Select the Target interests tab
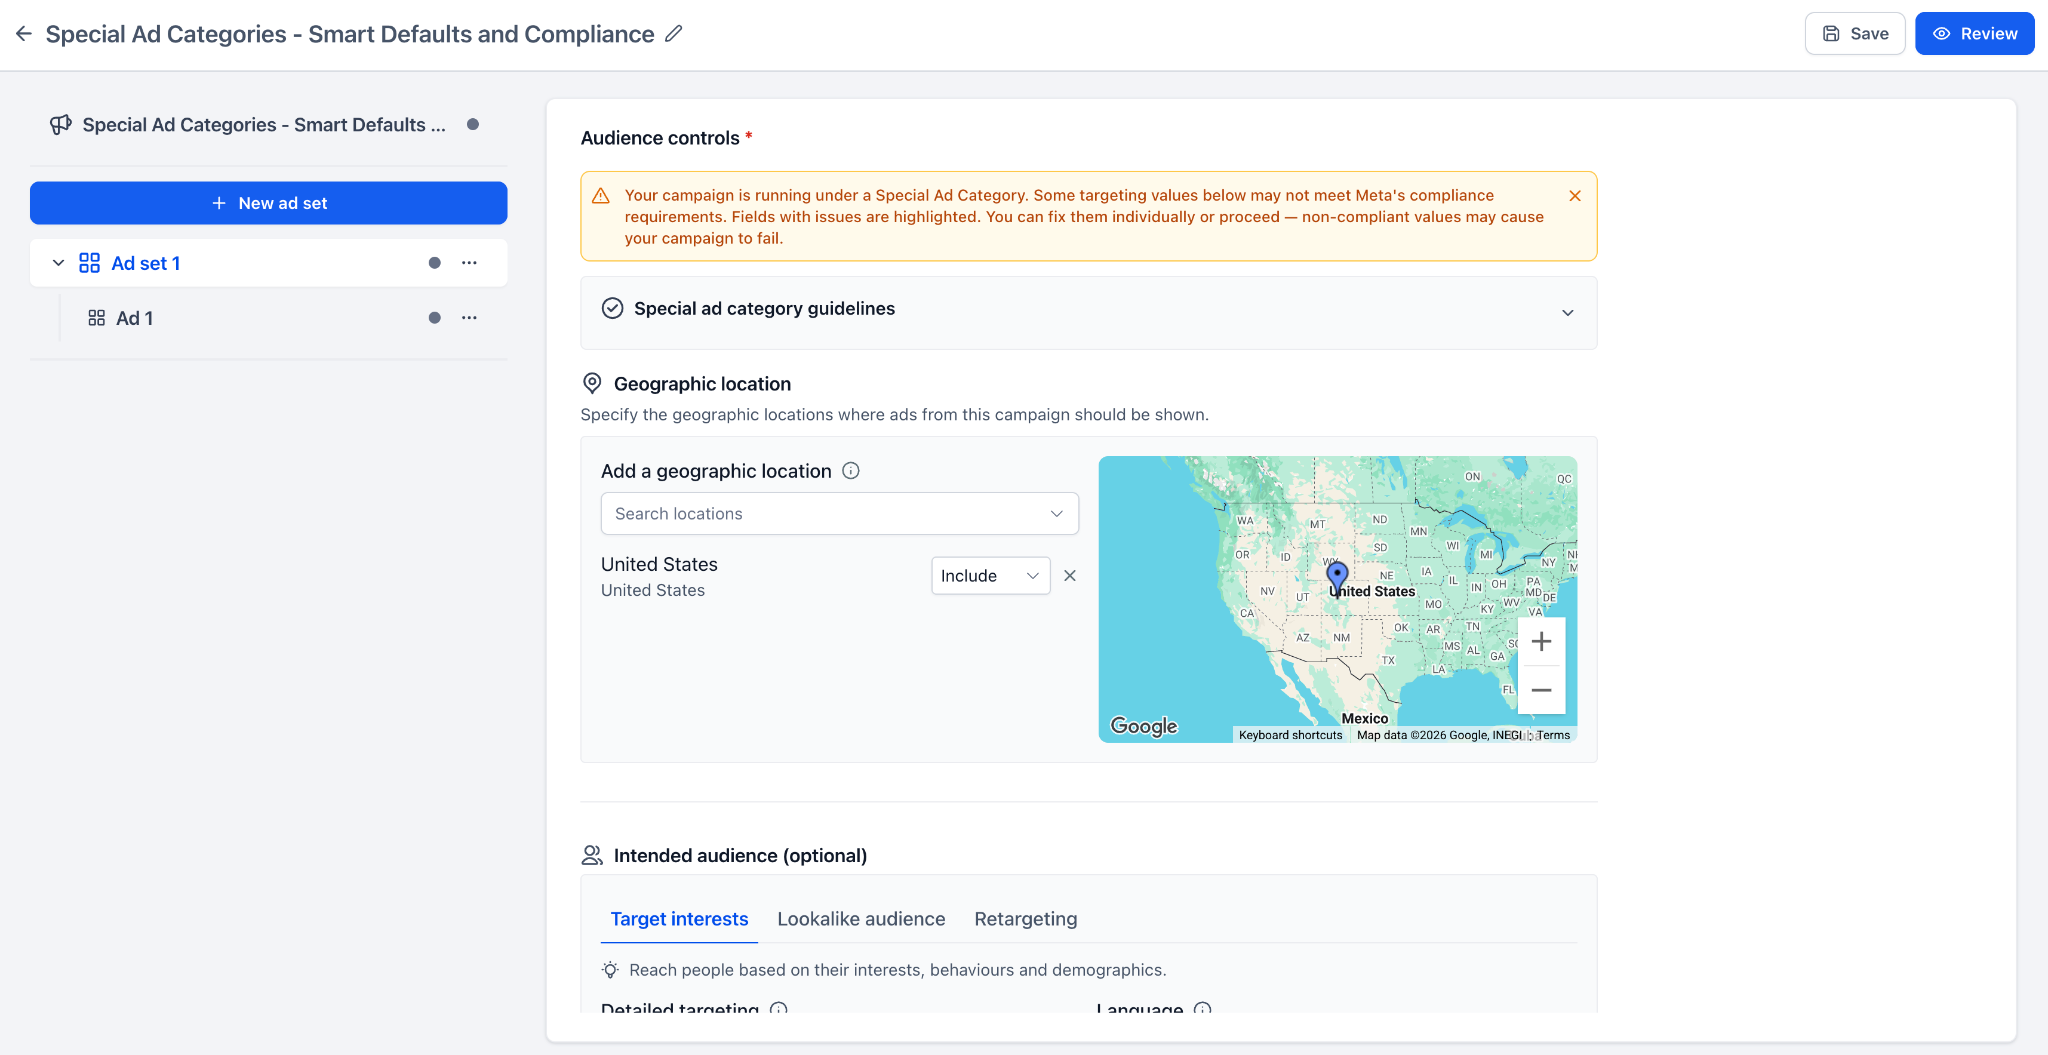This screenshot has height=1055, width=2048. 679,919
